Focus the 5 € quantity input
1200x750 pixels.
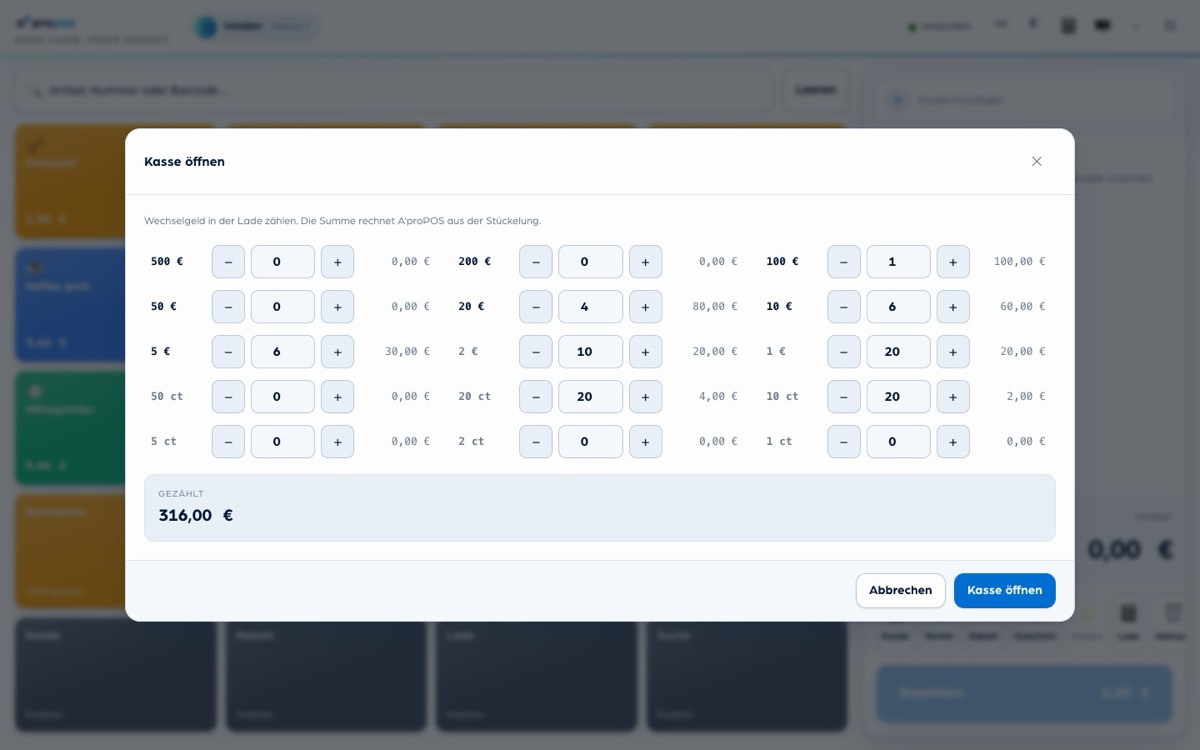click(x=283, y=352)
